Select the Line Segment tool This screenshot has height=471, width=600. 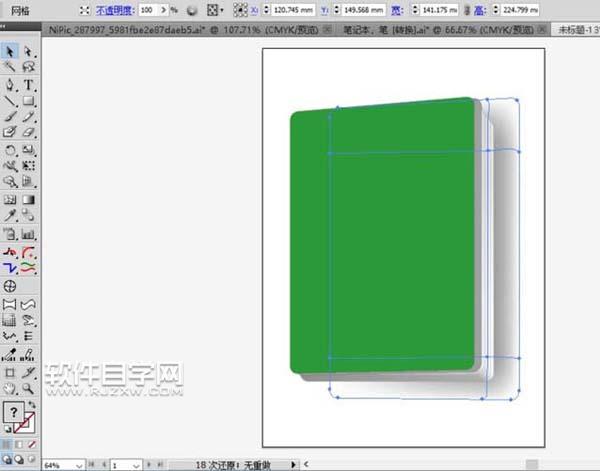(x=10, y=101)
